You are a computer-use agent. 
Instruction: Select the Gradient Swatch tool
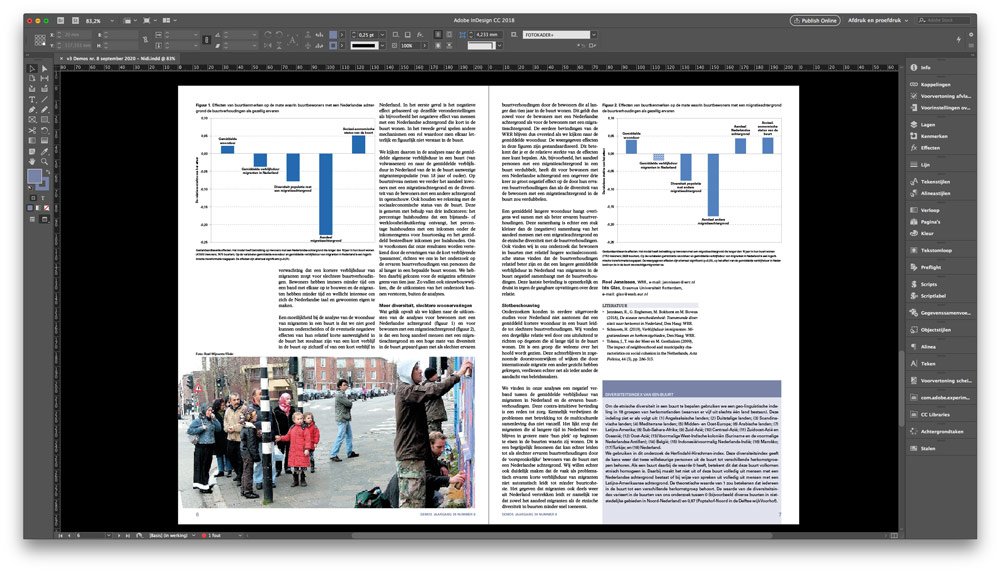click(x=32, y=140)
